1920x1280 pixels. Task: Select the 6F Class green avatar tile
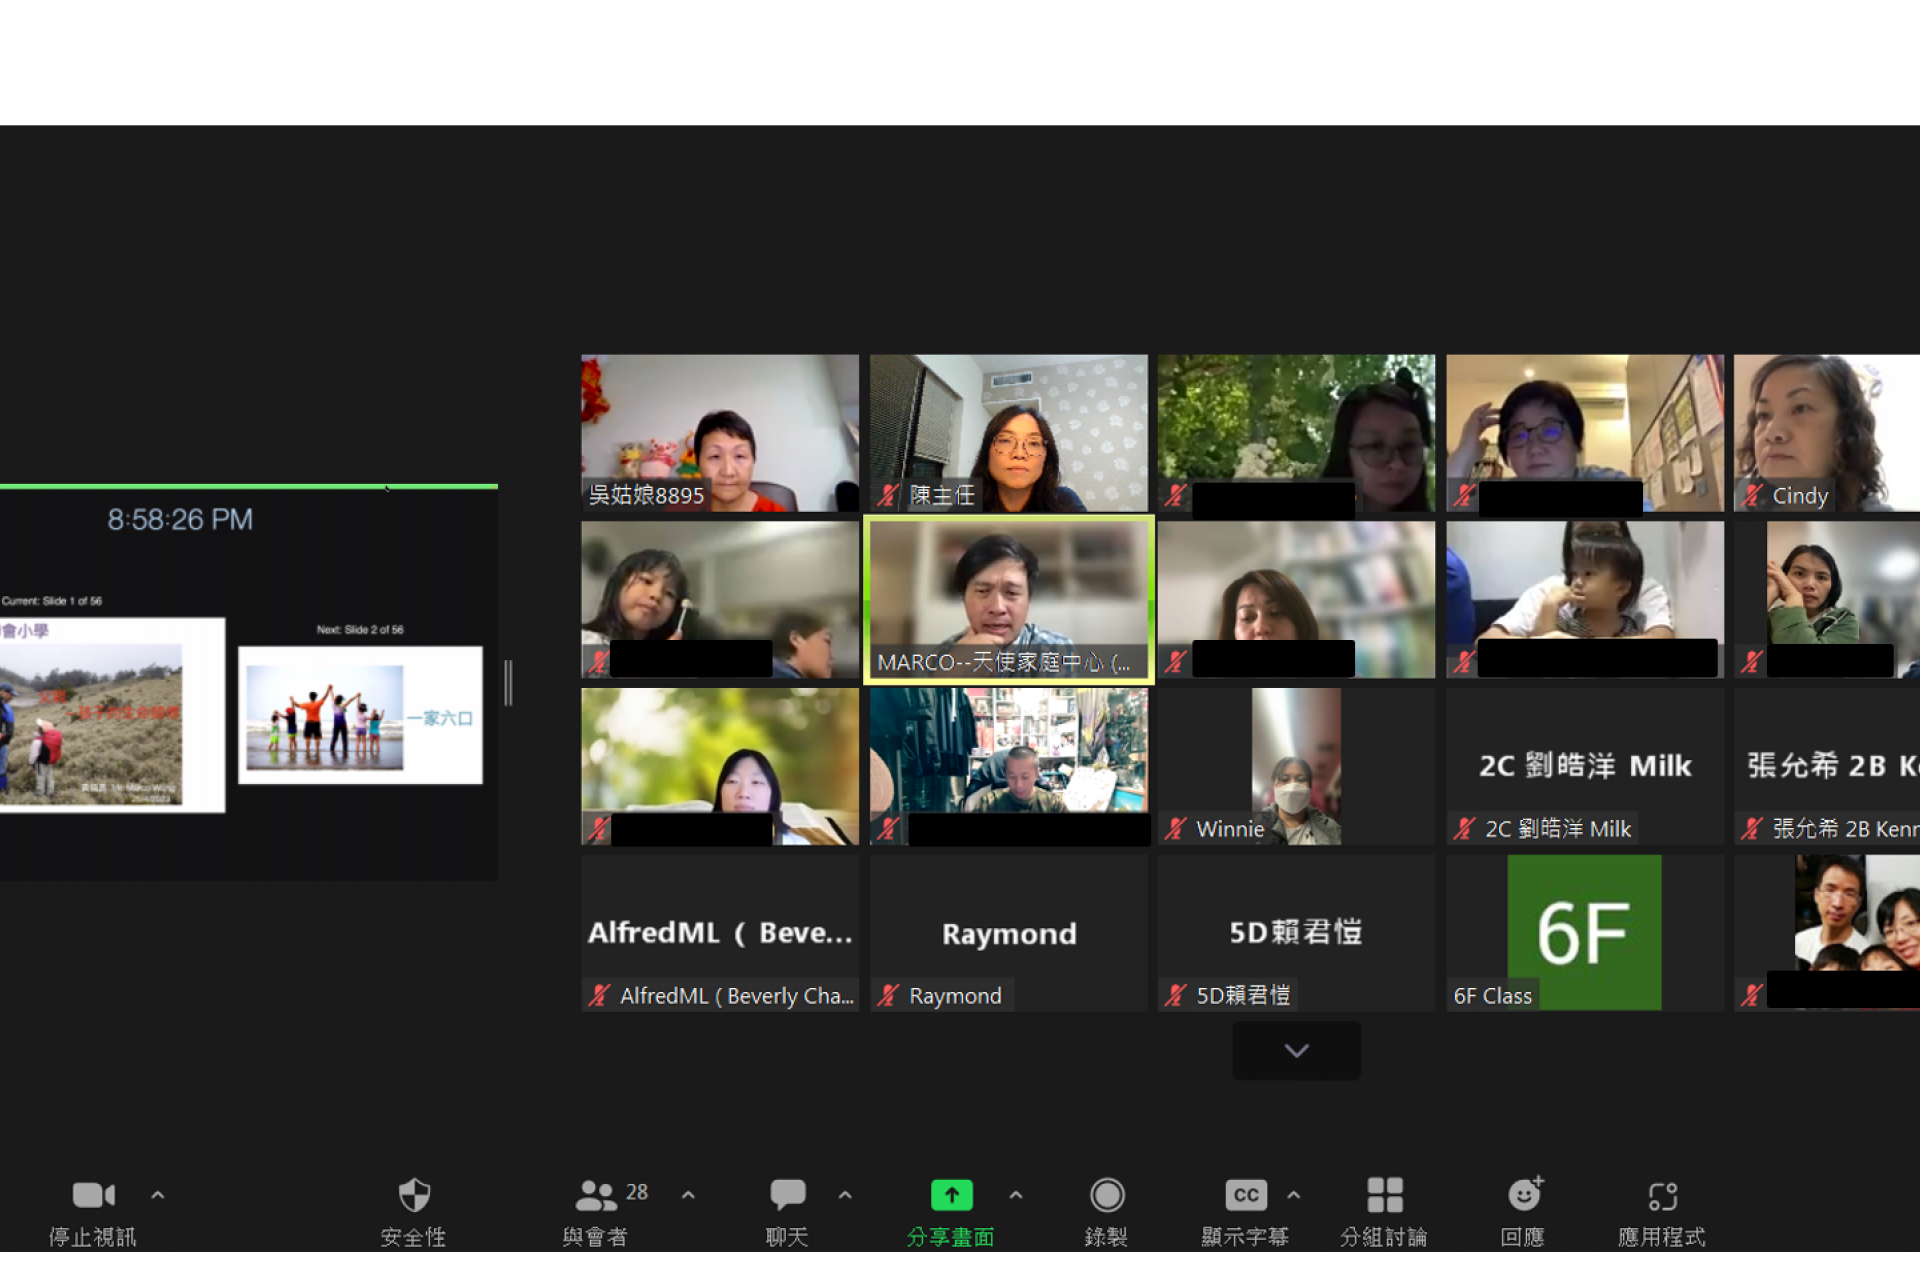tap(1585, 932)
